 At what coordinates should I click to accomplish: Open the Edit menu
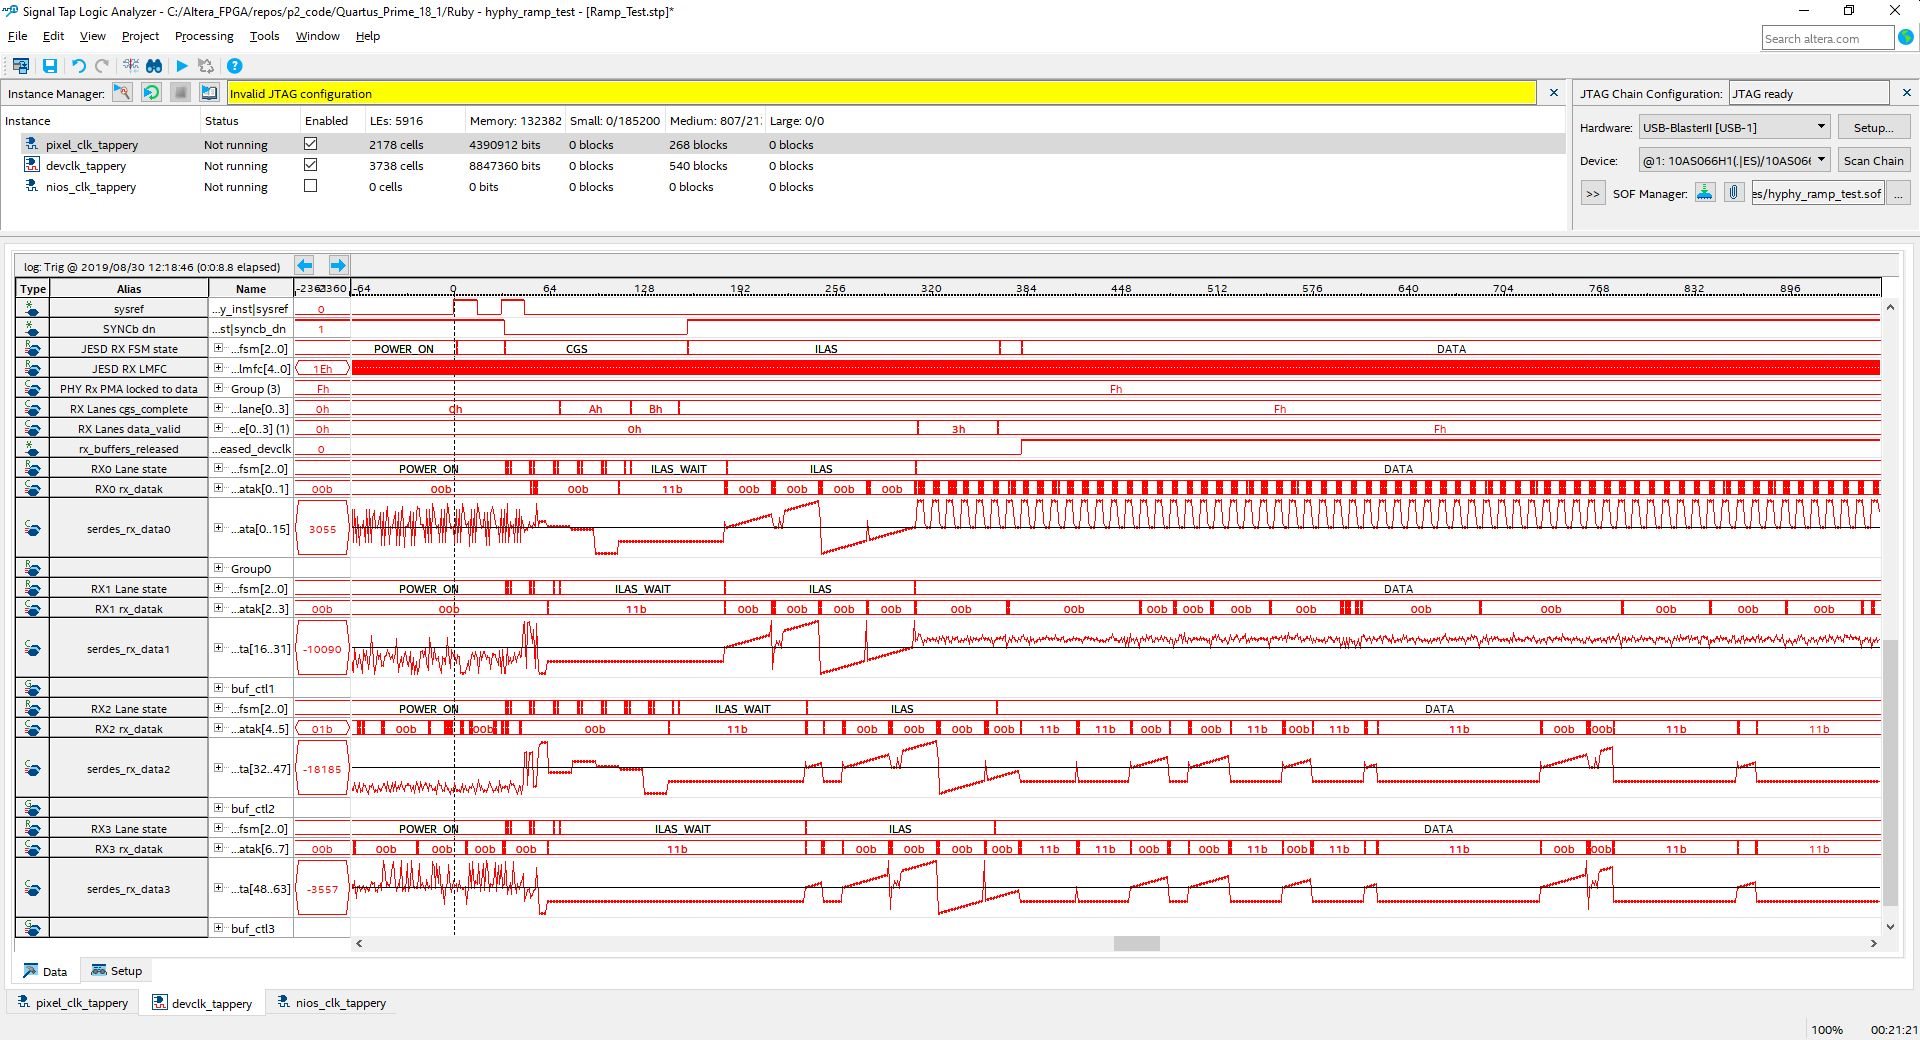(53, 36)
